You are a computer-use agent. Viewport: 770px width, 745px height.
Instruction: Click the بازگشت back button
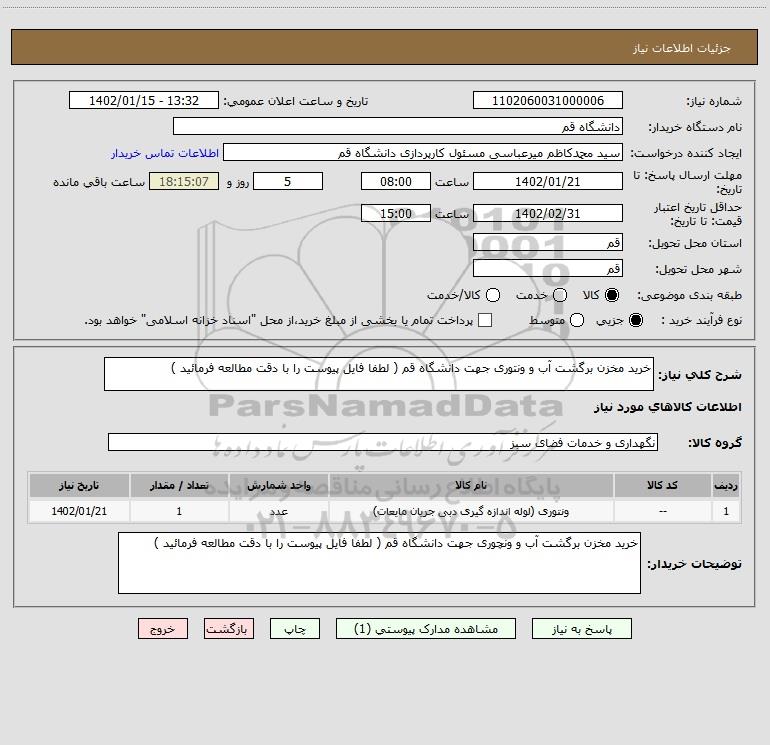click(229, 629)
